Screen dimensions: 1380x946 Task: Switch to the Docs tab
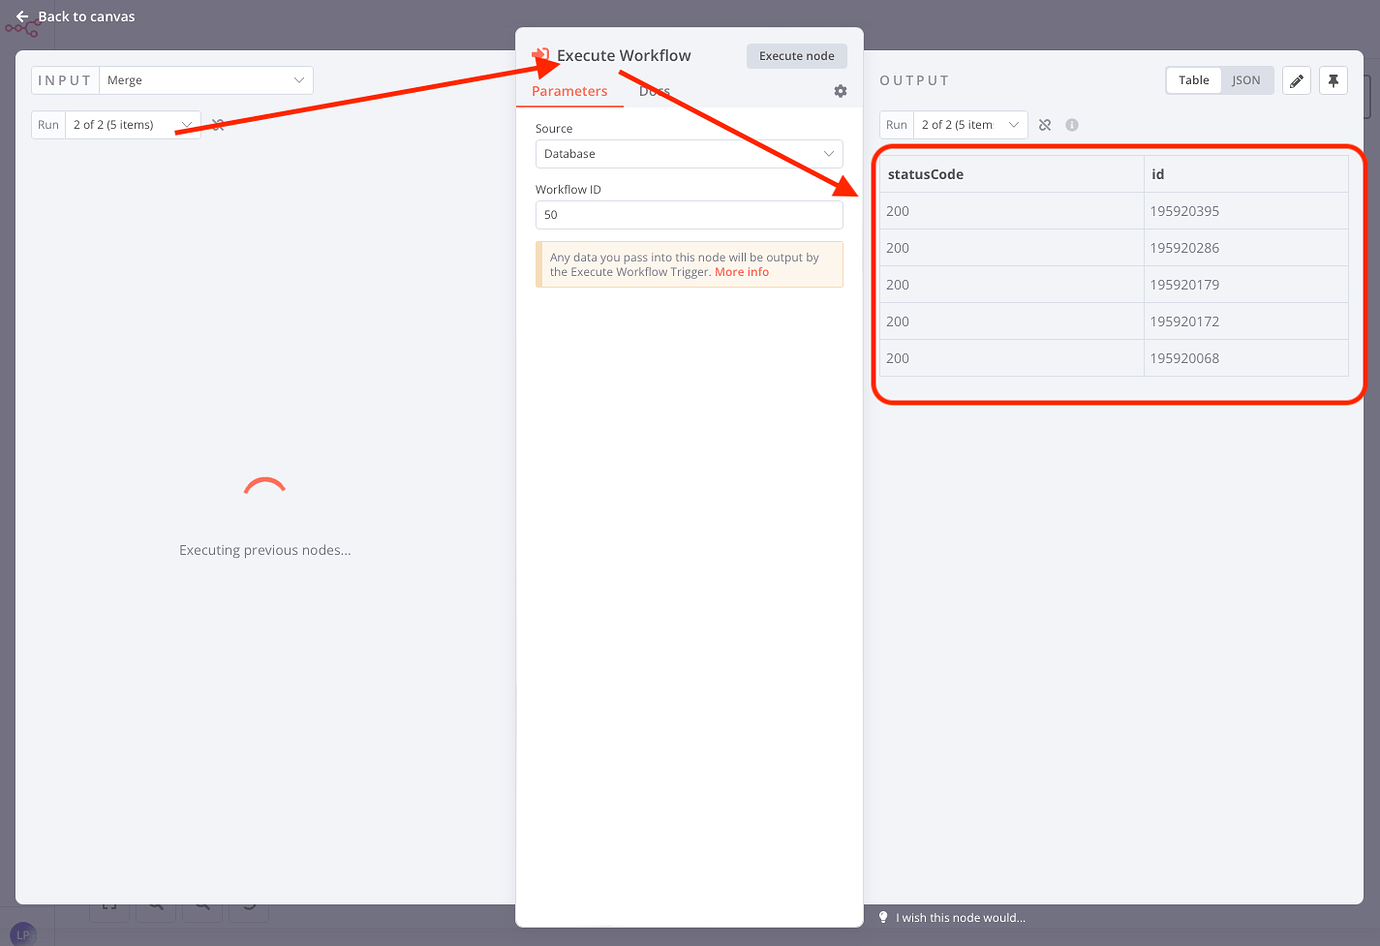click(654, 90)
